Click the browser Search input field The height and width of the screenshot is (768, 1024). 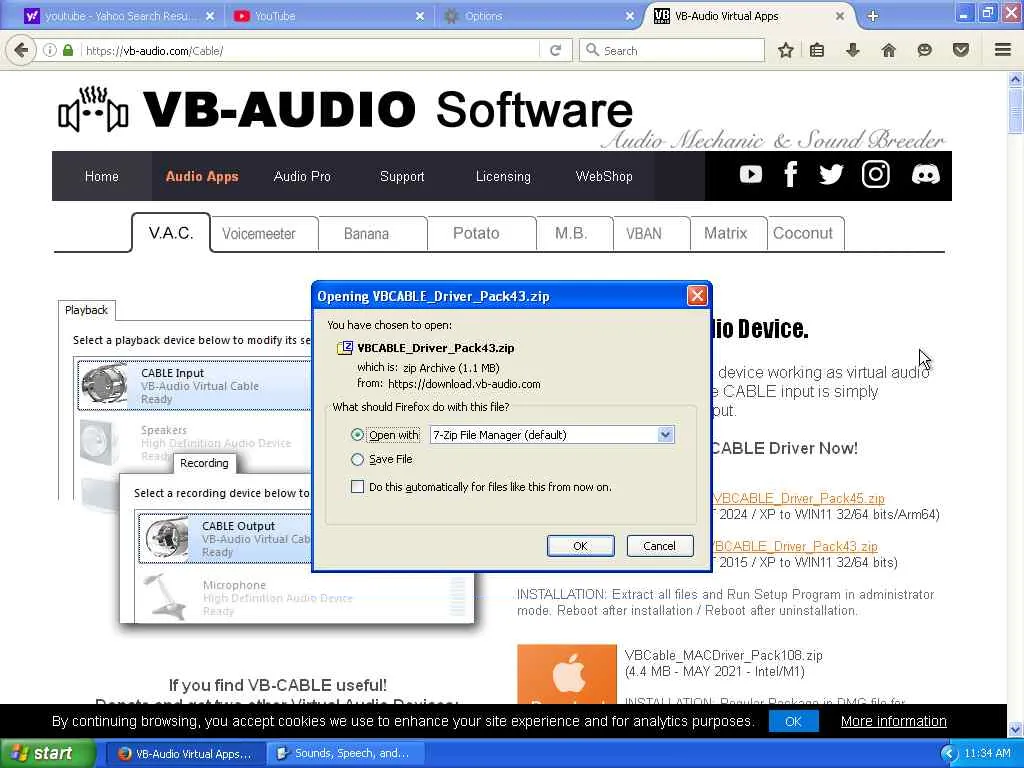673,50
